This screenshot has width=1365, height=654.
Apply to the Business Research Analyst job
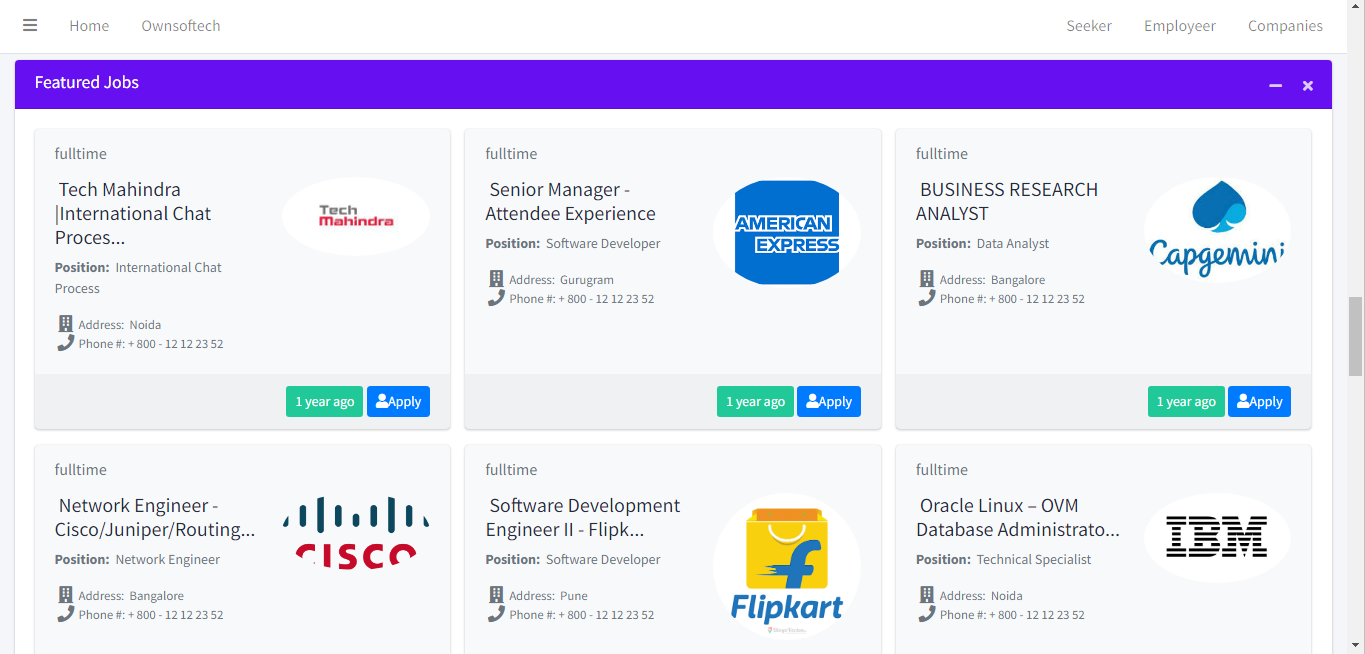pos(1259,402)
